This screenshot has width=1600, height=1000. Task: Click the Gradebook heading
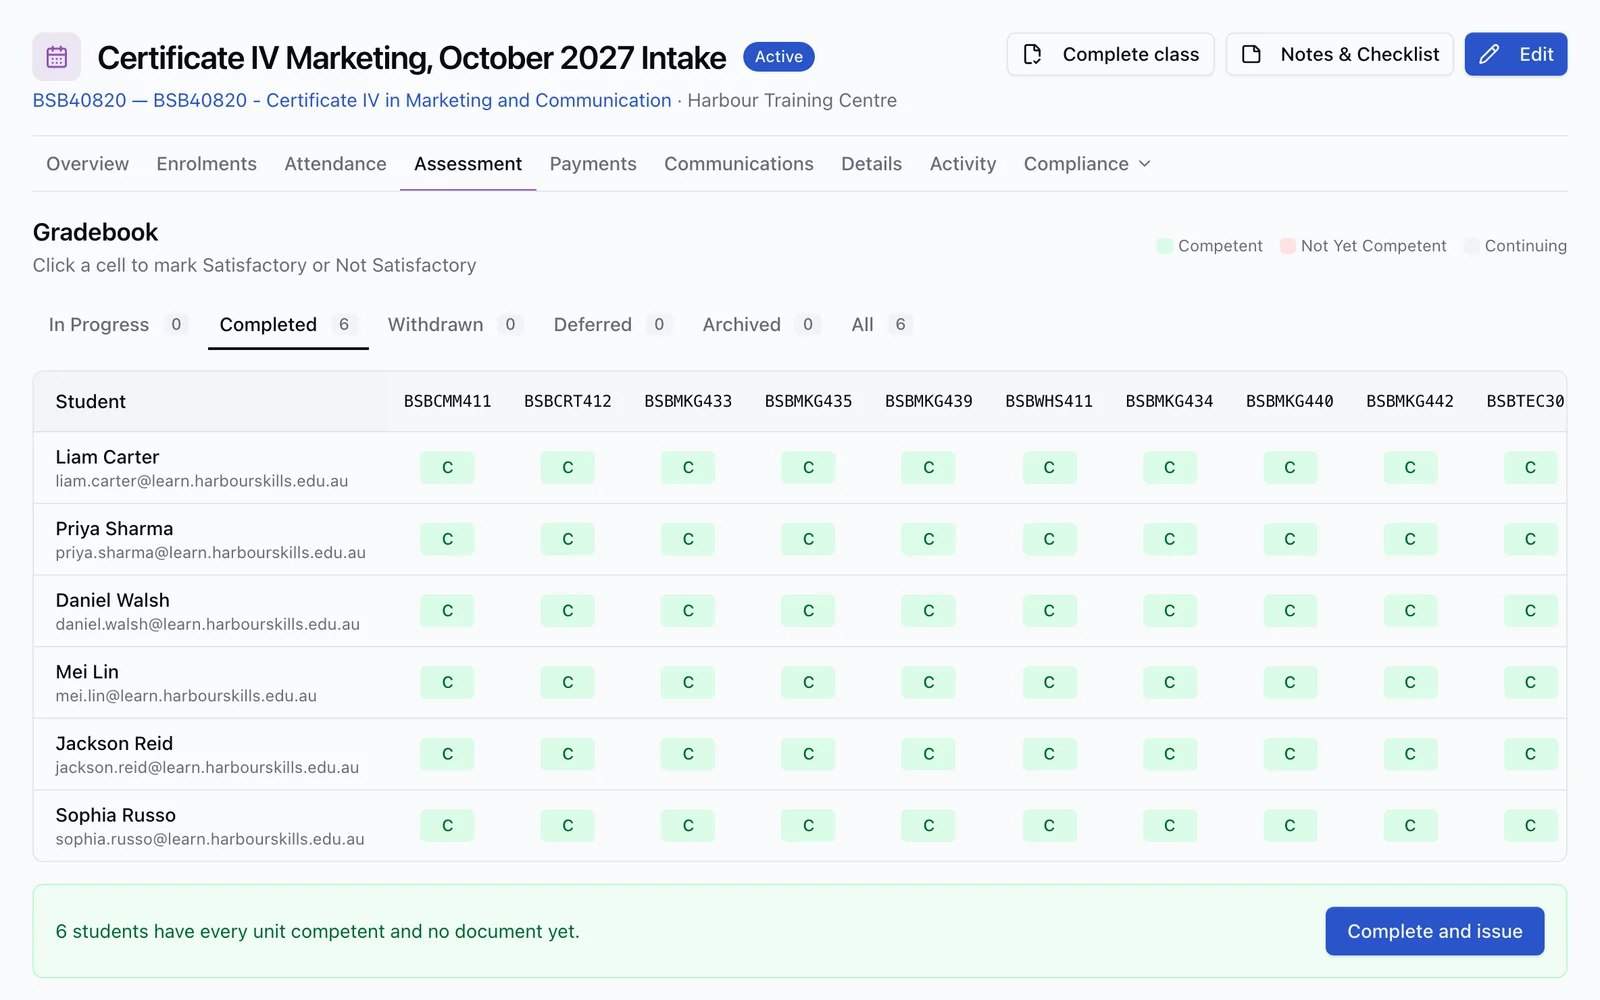click(96, 232)
